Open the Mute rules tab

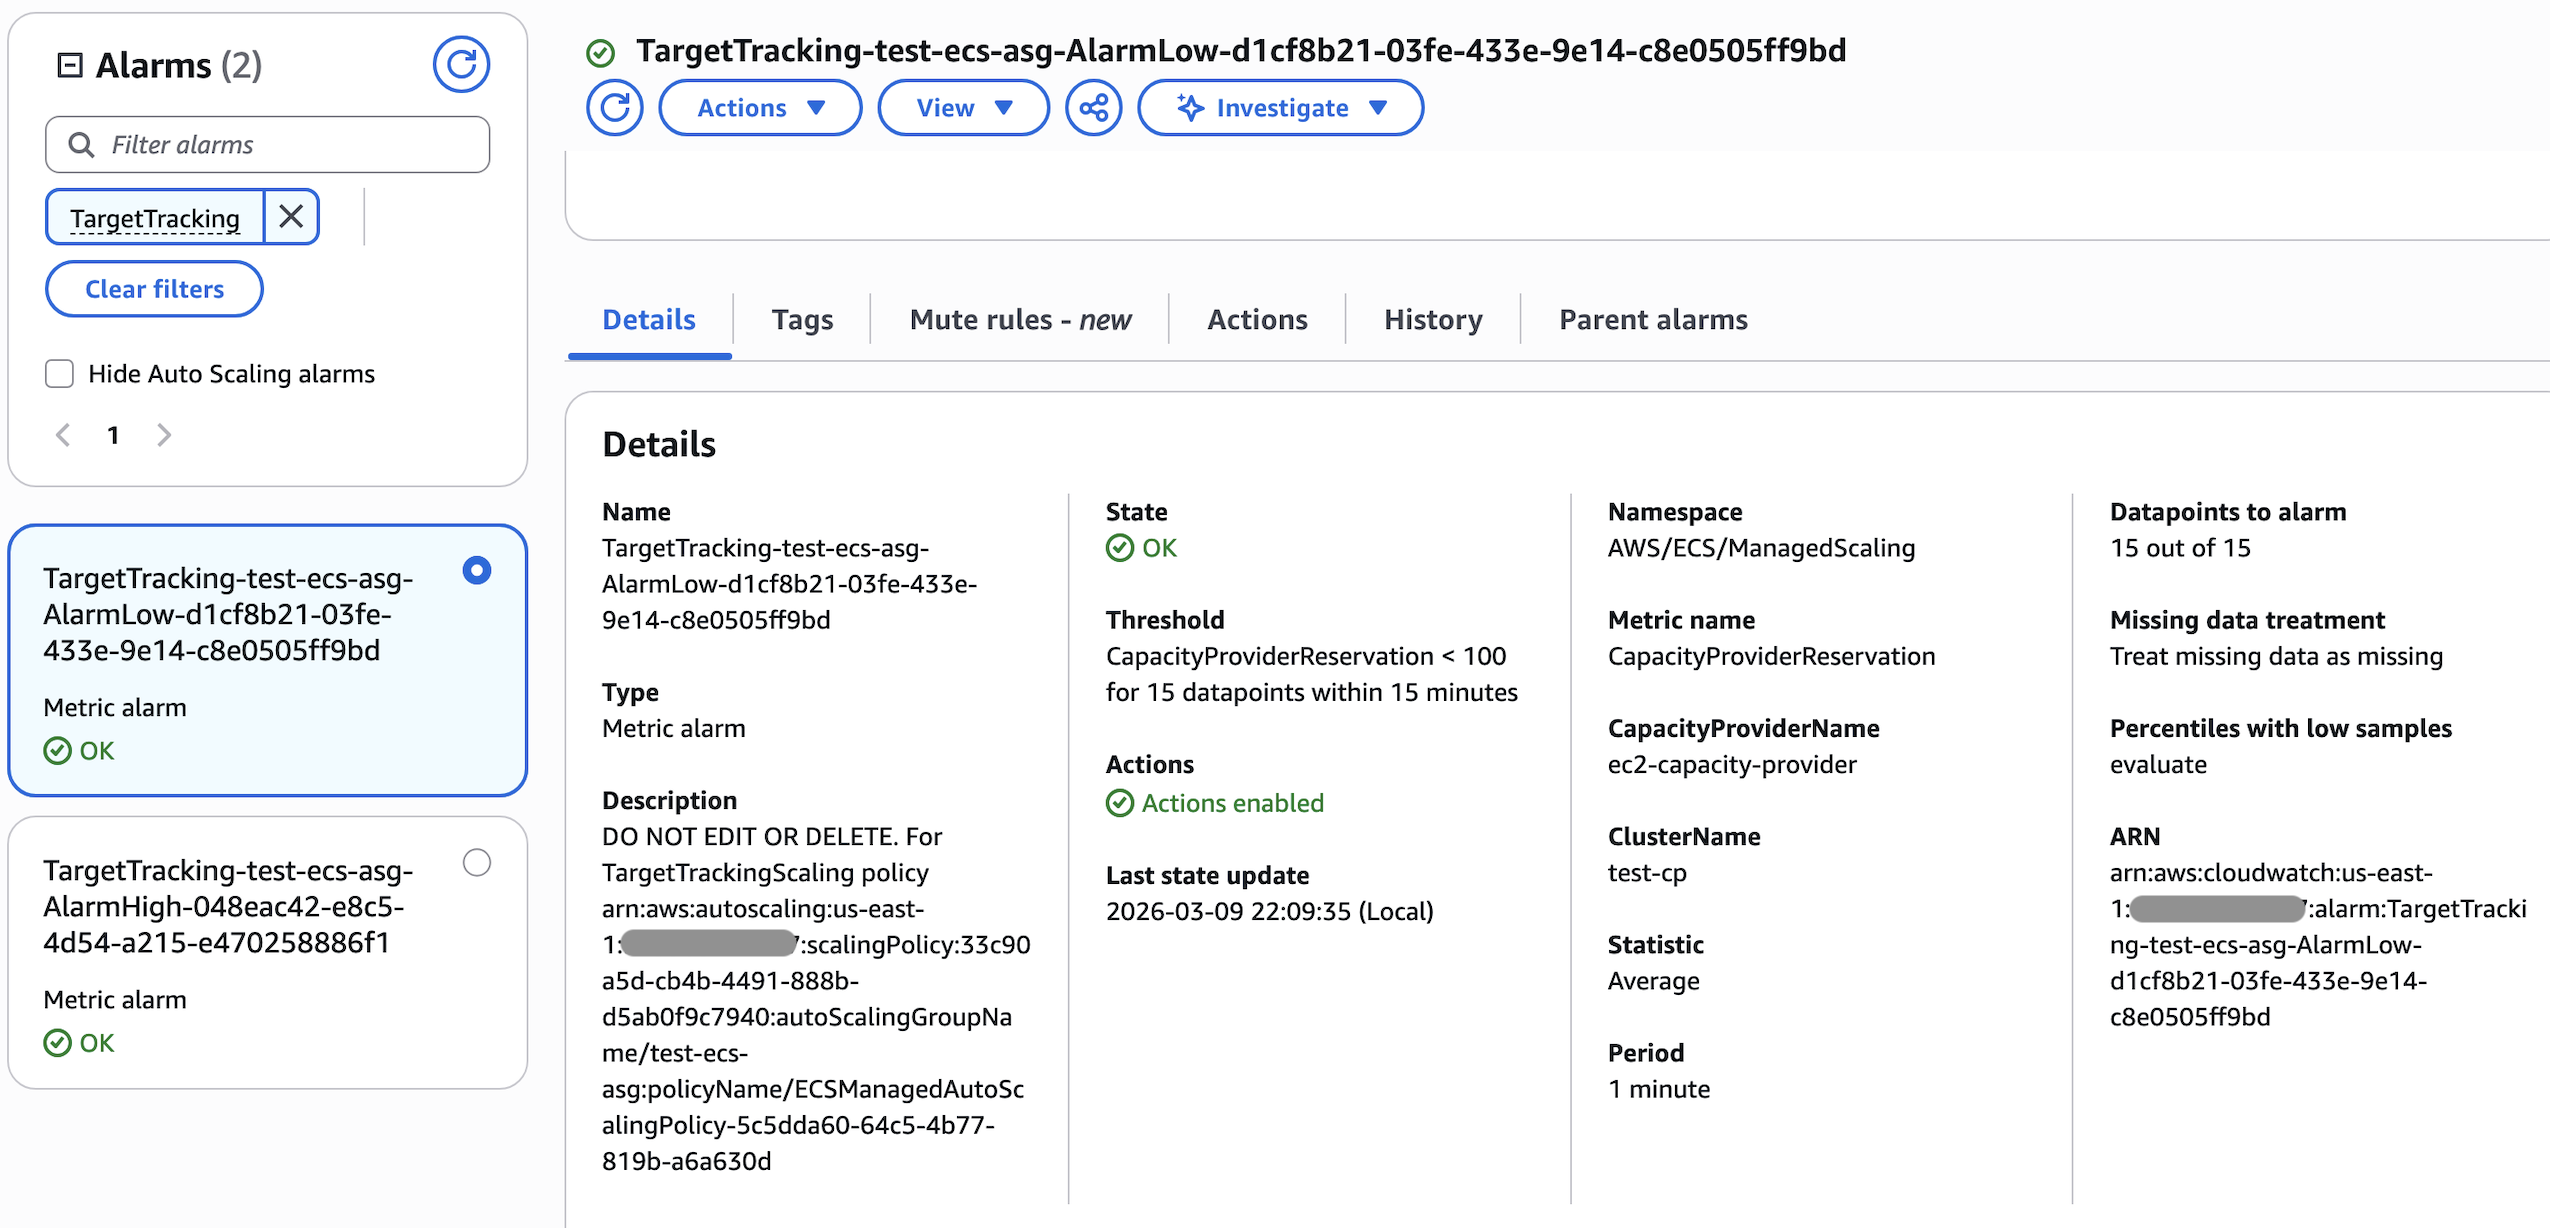click(x=1019, y=320)
